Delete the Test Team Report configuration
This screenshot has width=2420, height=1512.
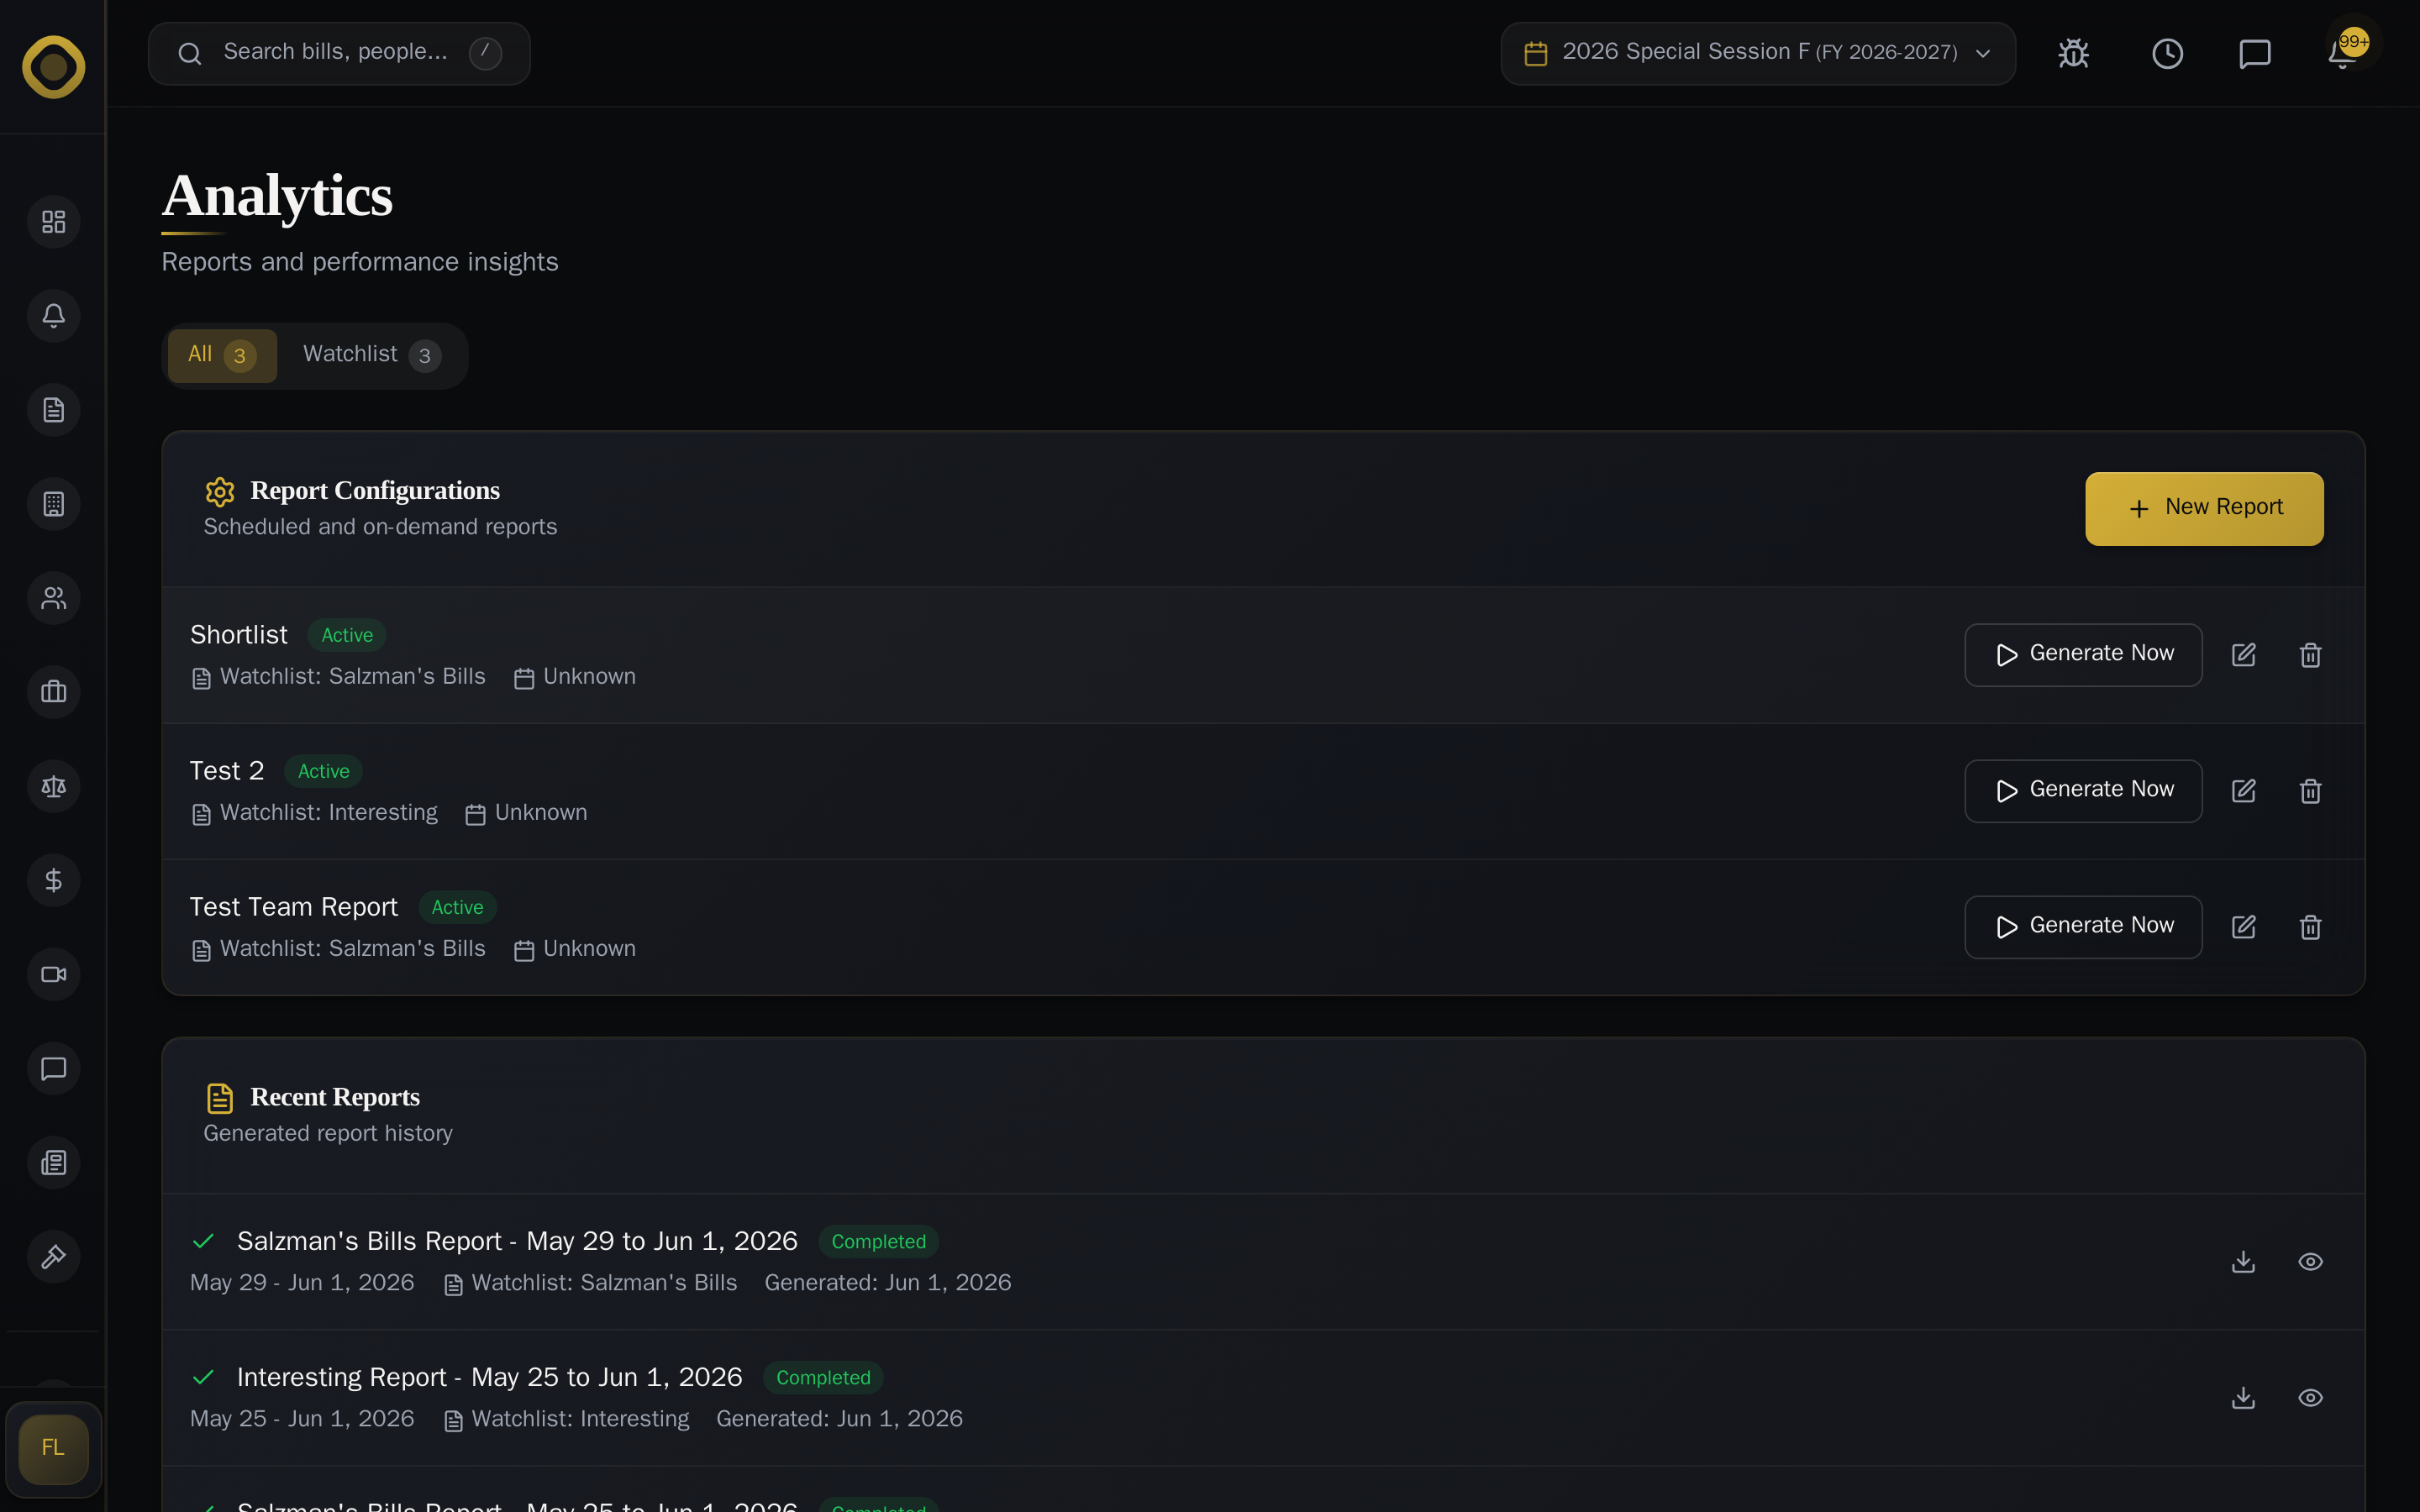pos(2310,927)
